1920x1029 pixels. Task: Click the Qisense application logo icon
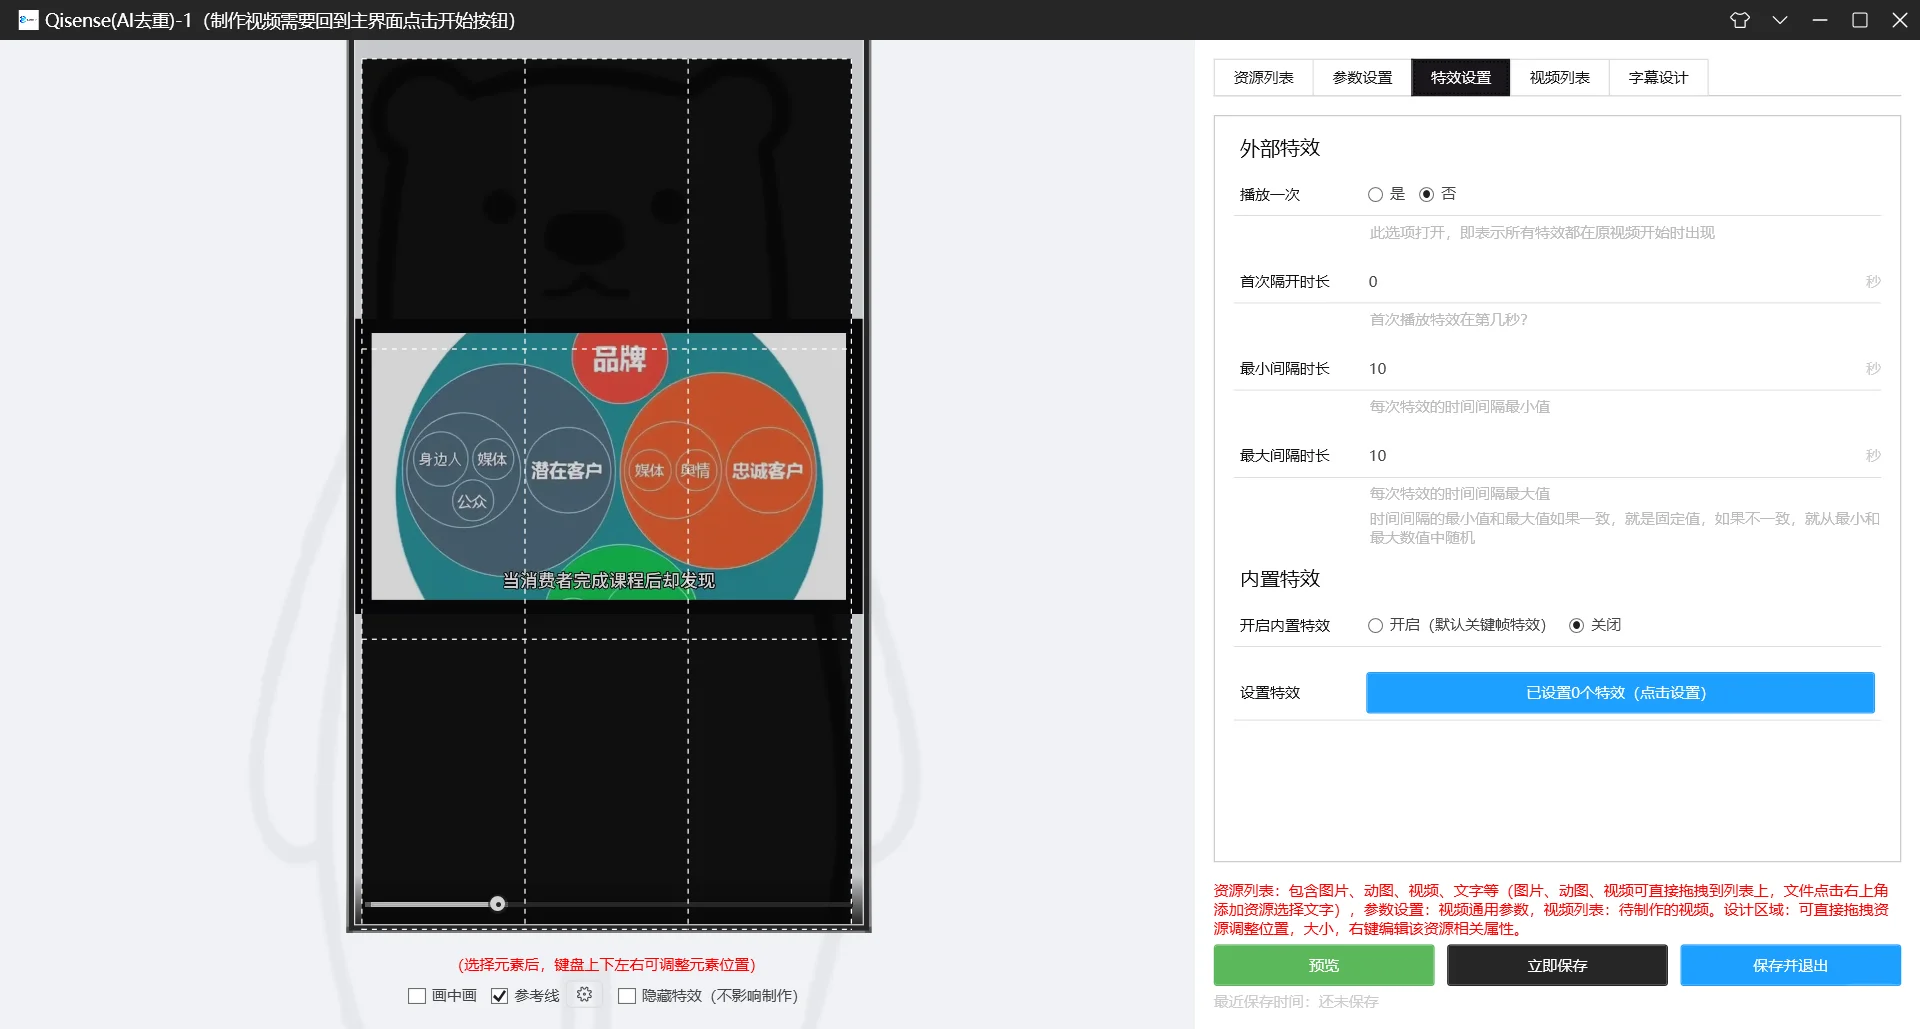click(26, 19)
